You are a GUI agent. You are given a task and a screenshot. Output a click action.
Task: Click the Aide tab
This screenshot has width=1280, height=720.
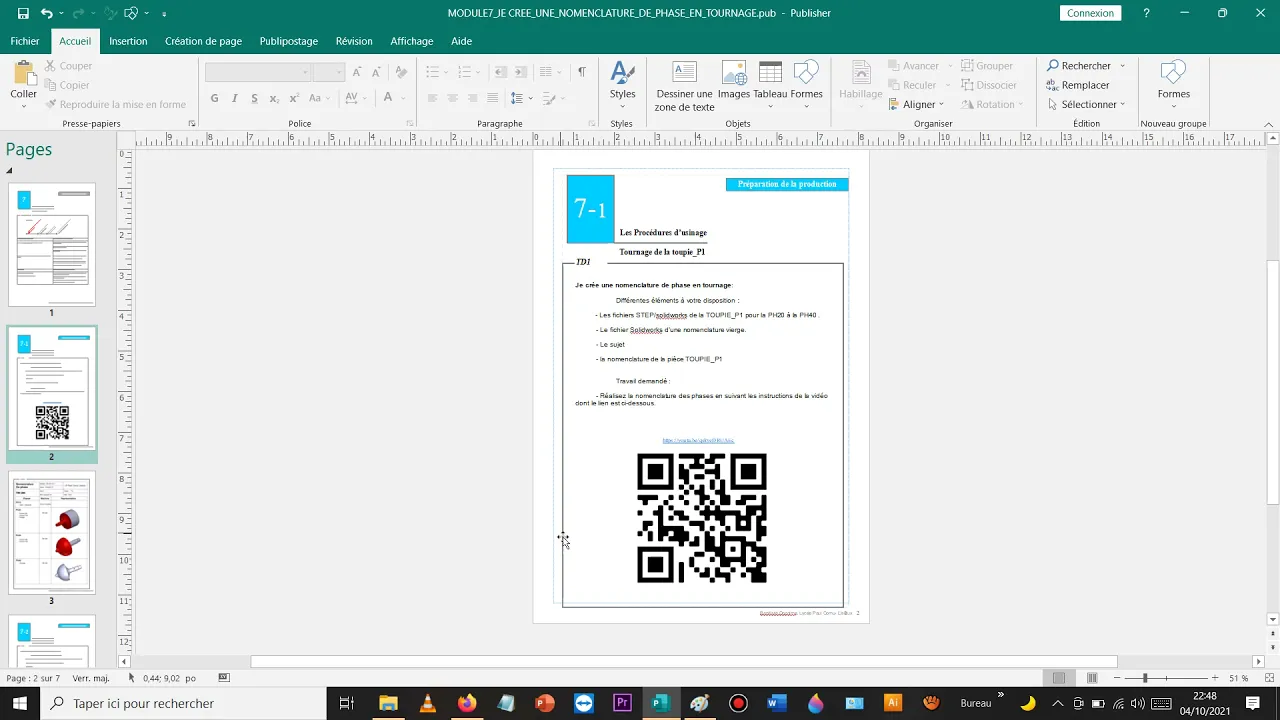click(x=461, y=41)
